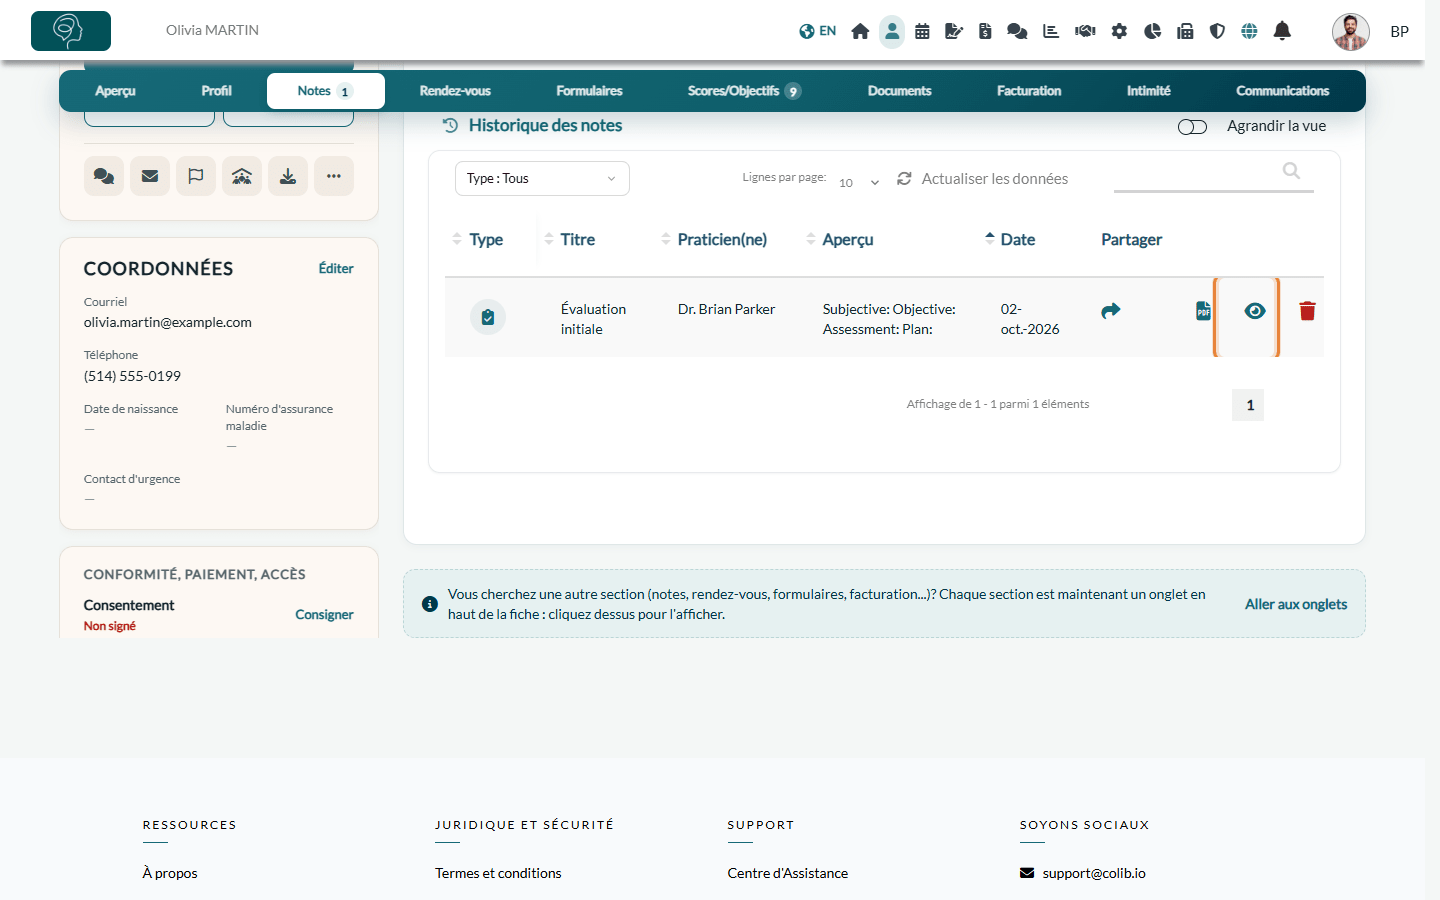This screenshot has height=900, width=1440.
Task: Open the calendar icon in top bar
Action: pyautogui.click(x=922, y=31)
